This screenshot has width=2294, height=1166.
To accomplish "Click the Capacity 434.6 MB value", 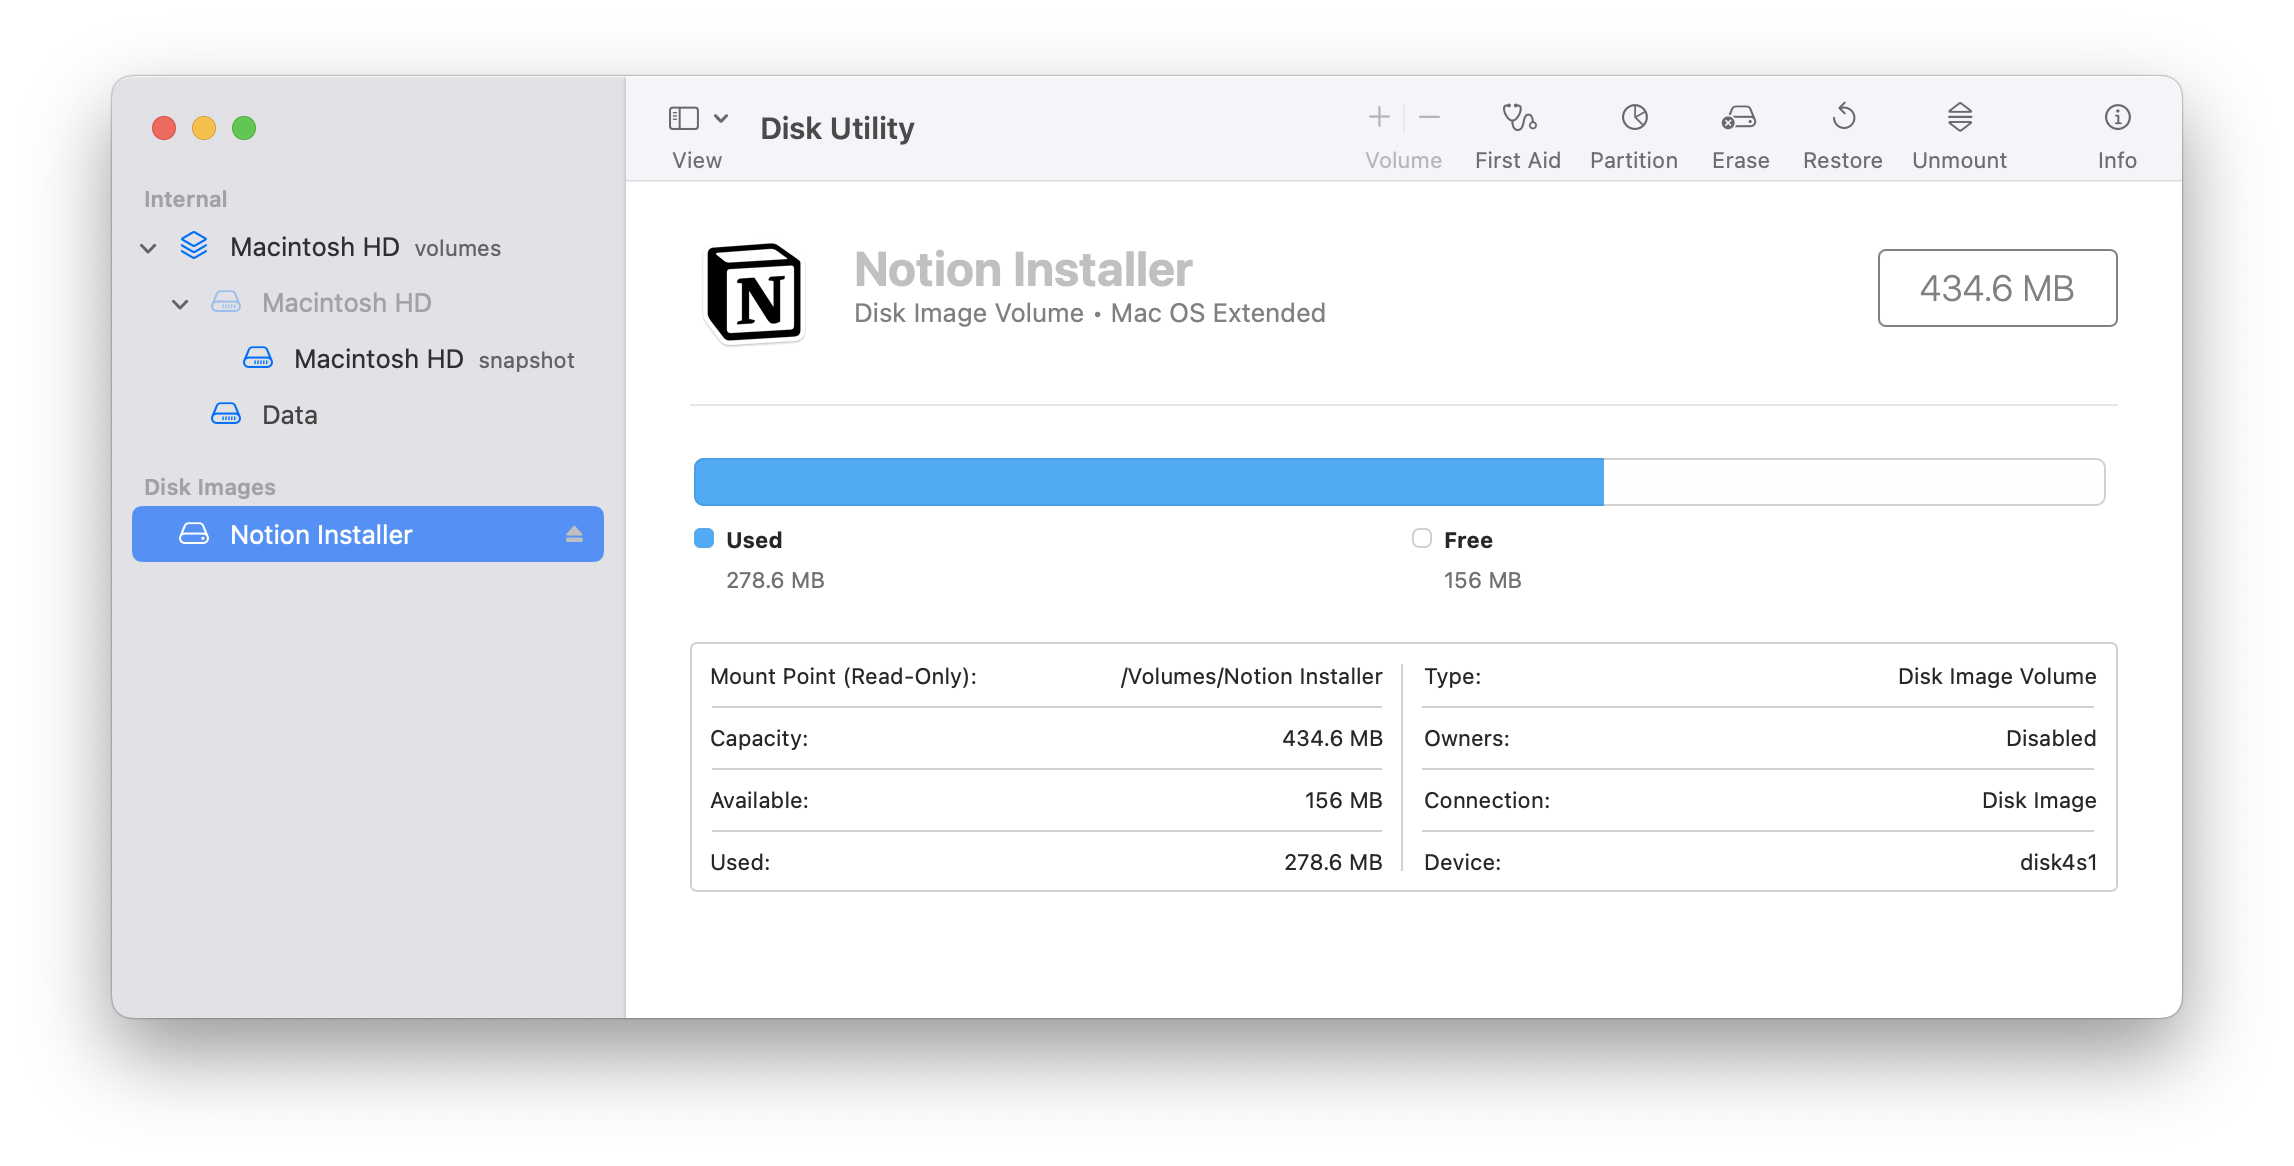I will click(x=1332, y=738).
